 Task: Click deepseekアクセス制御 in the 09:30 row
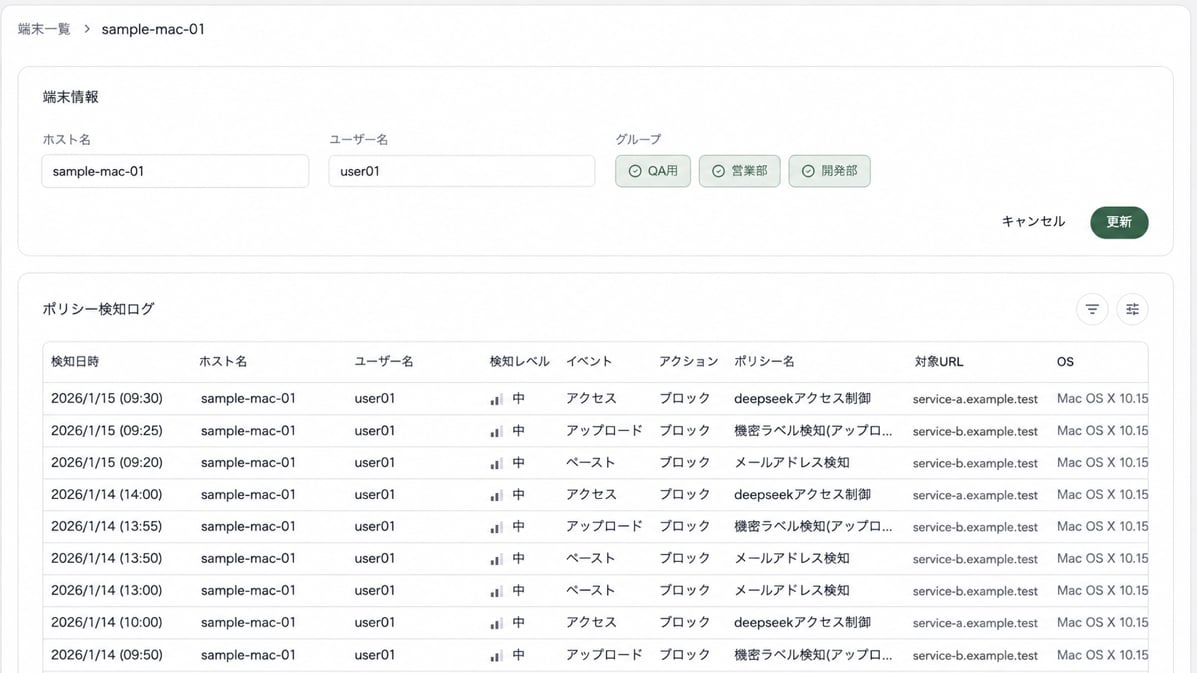coord(802,398)
